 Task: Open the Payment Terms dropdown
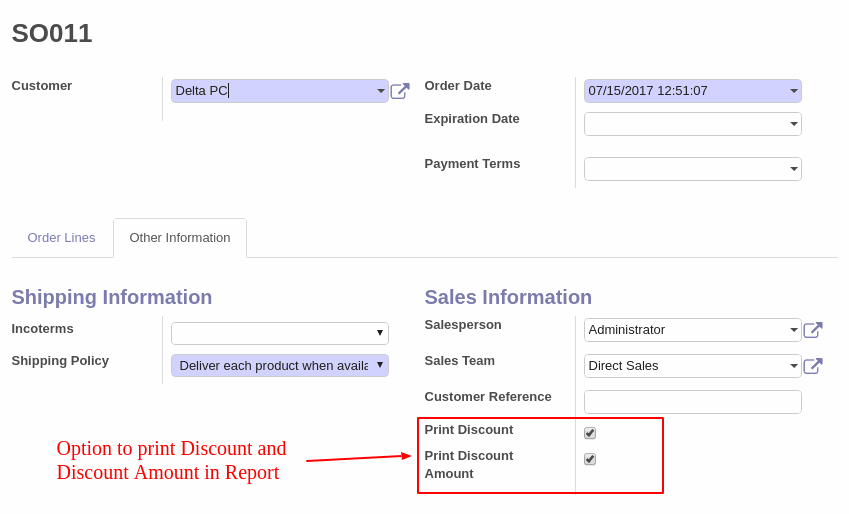tap(794, 169)
